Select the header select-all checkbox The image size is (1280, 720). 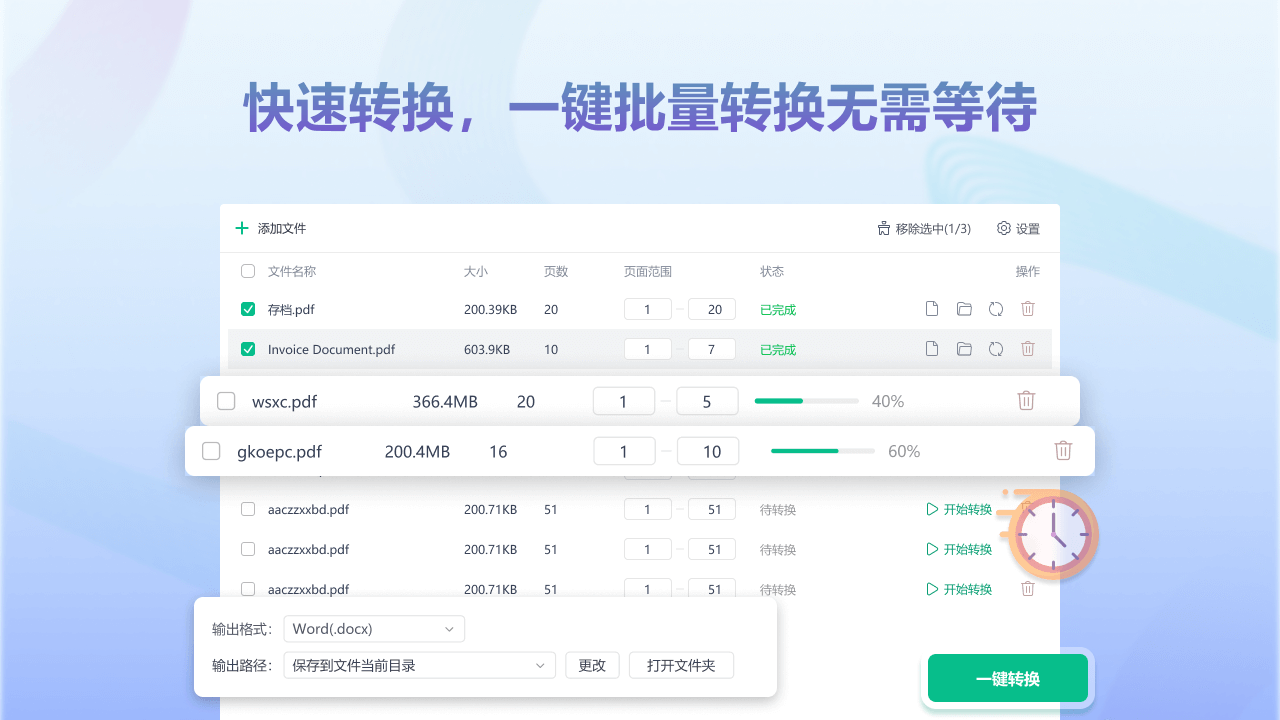click(x=247, y=271)
